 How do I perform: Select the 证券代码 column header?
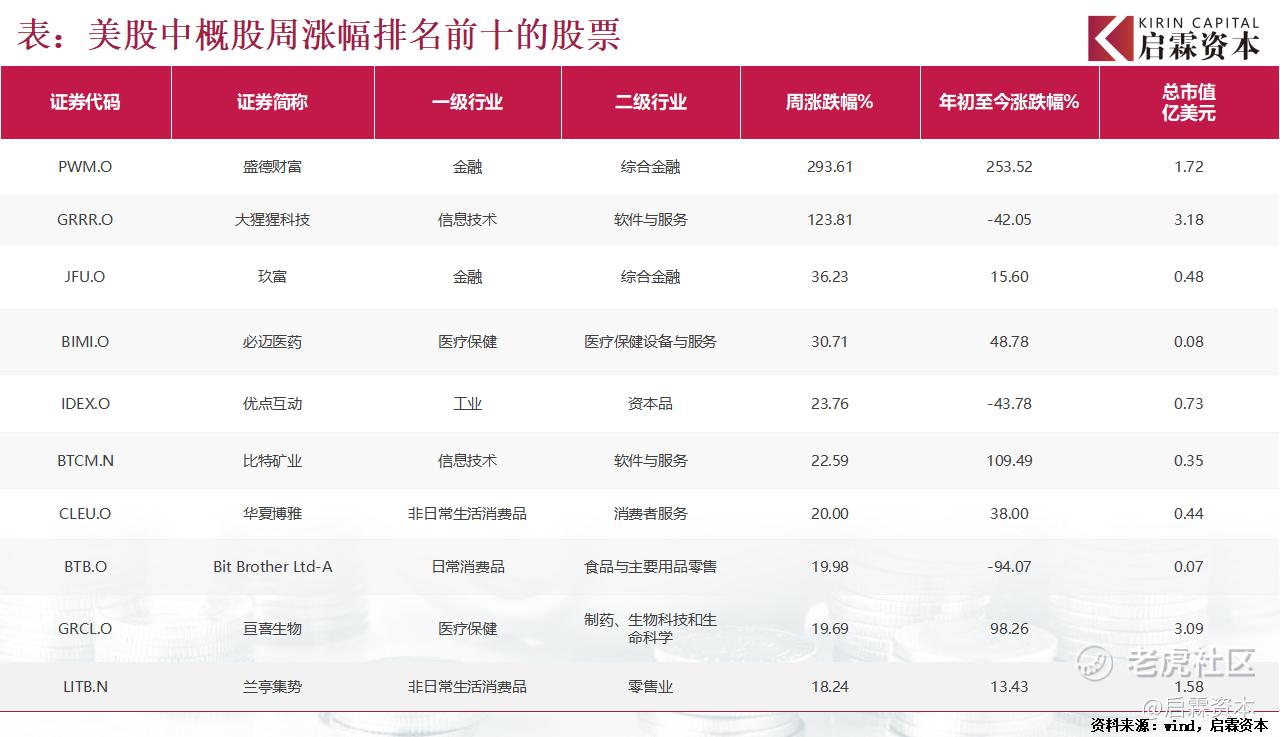point(85,102)
